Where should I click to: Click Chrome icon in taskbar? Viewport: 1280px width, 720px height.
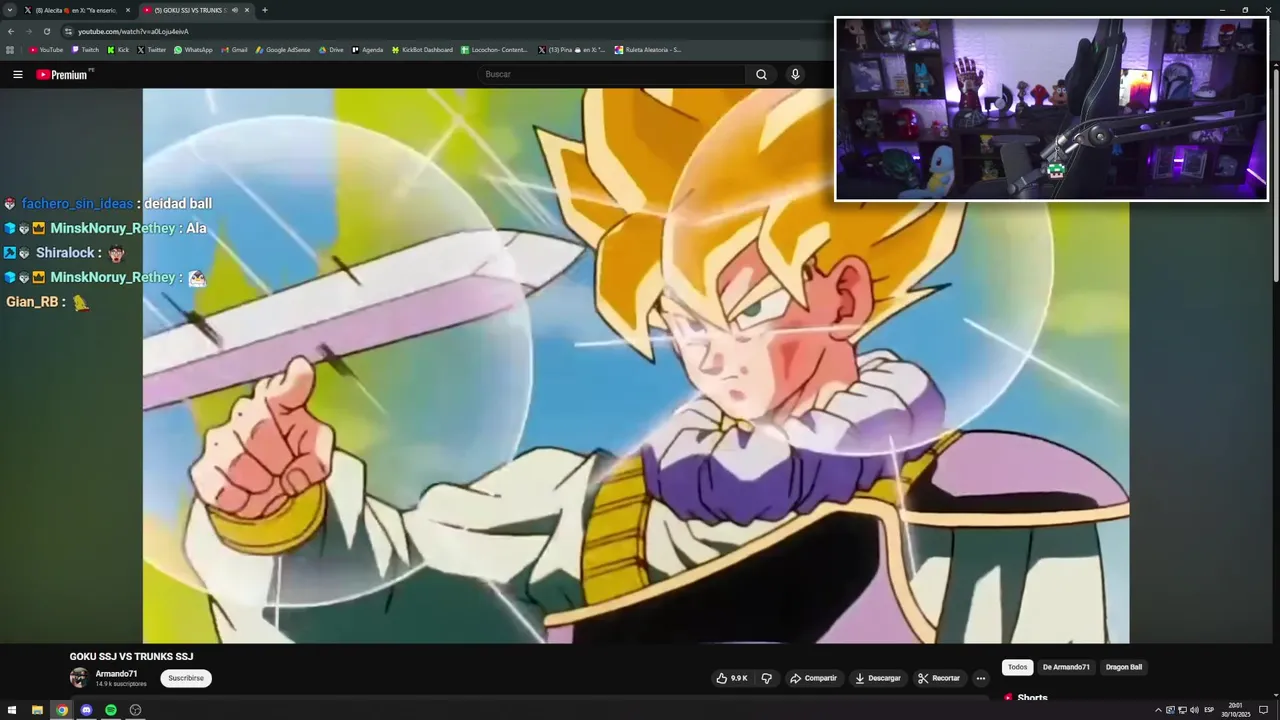point(62,710)
